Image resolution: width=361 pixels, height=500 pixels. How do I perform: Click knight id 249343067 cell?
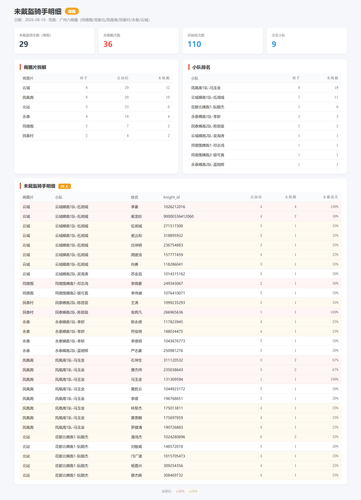pos(173,284)
